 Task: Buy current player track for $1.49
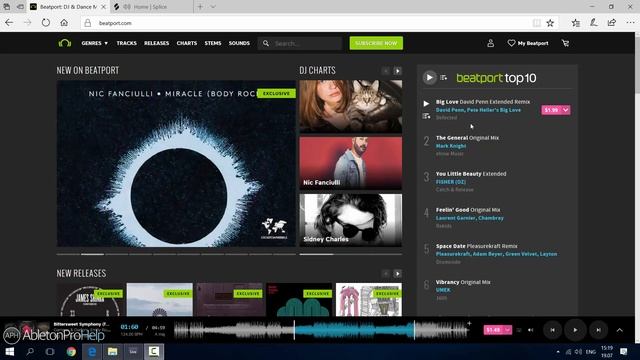[493, 330]
